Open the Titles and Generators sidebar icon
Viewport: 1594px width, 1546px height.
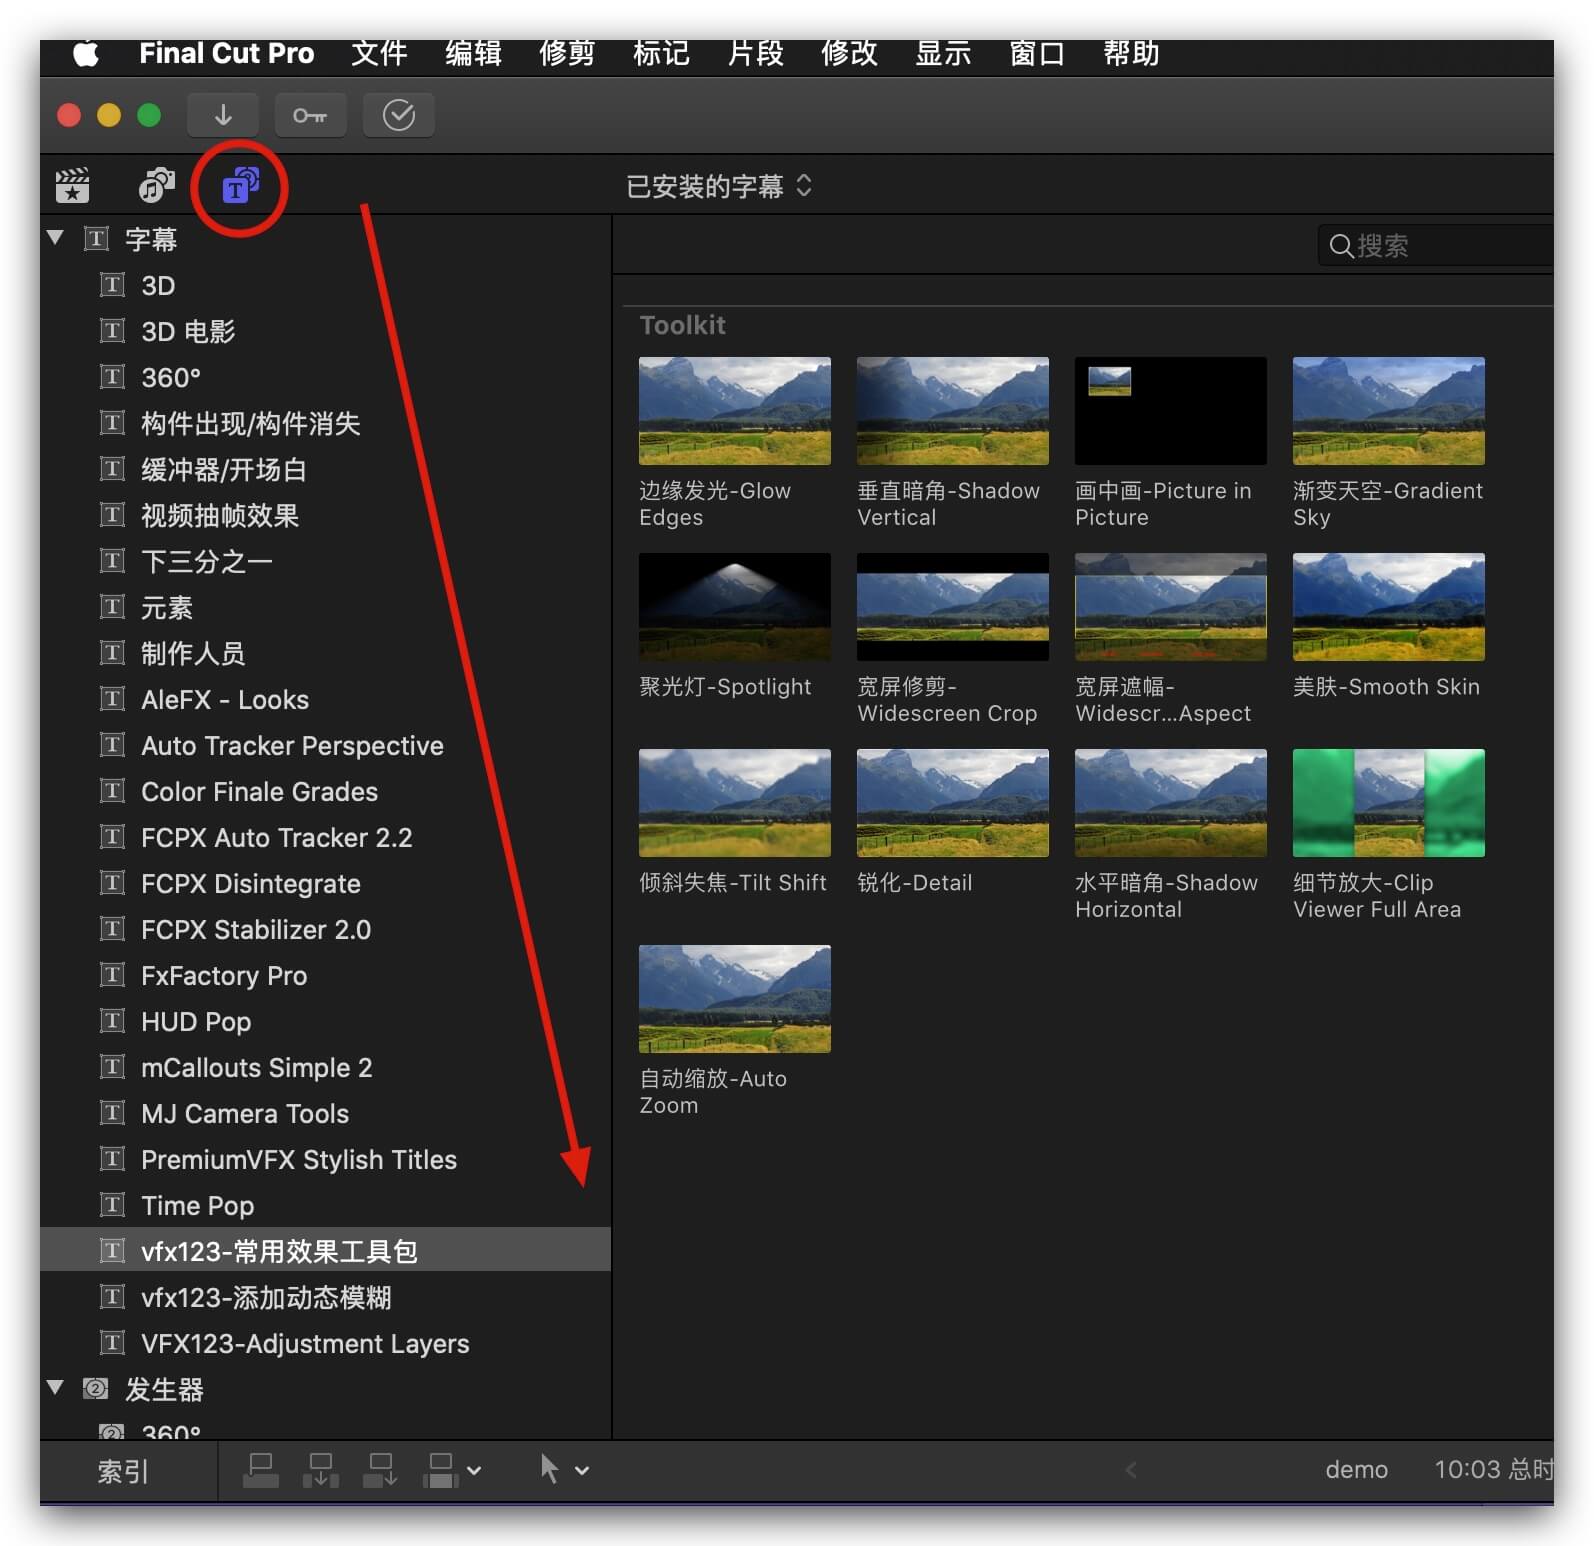240,185
